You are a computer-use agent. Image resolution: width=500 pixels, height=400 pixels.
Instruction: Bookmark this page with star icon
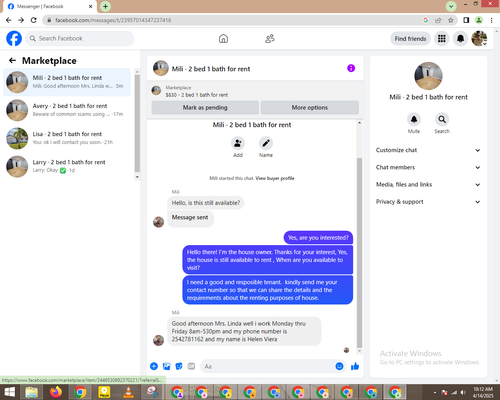(x=451, y=20)
